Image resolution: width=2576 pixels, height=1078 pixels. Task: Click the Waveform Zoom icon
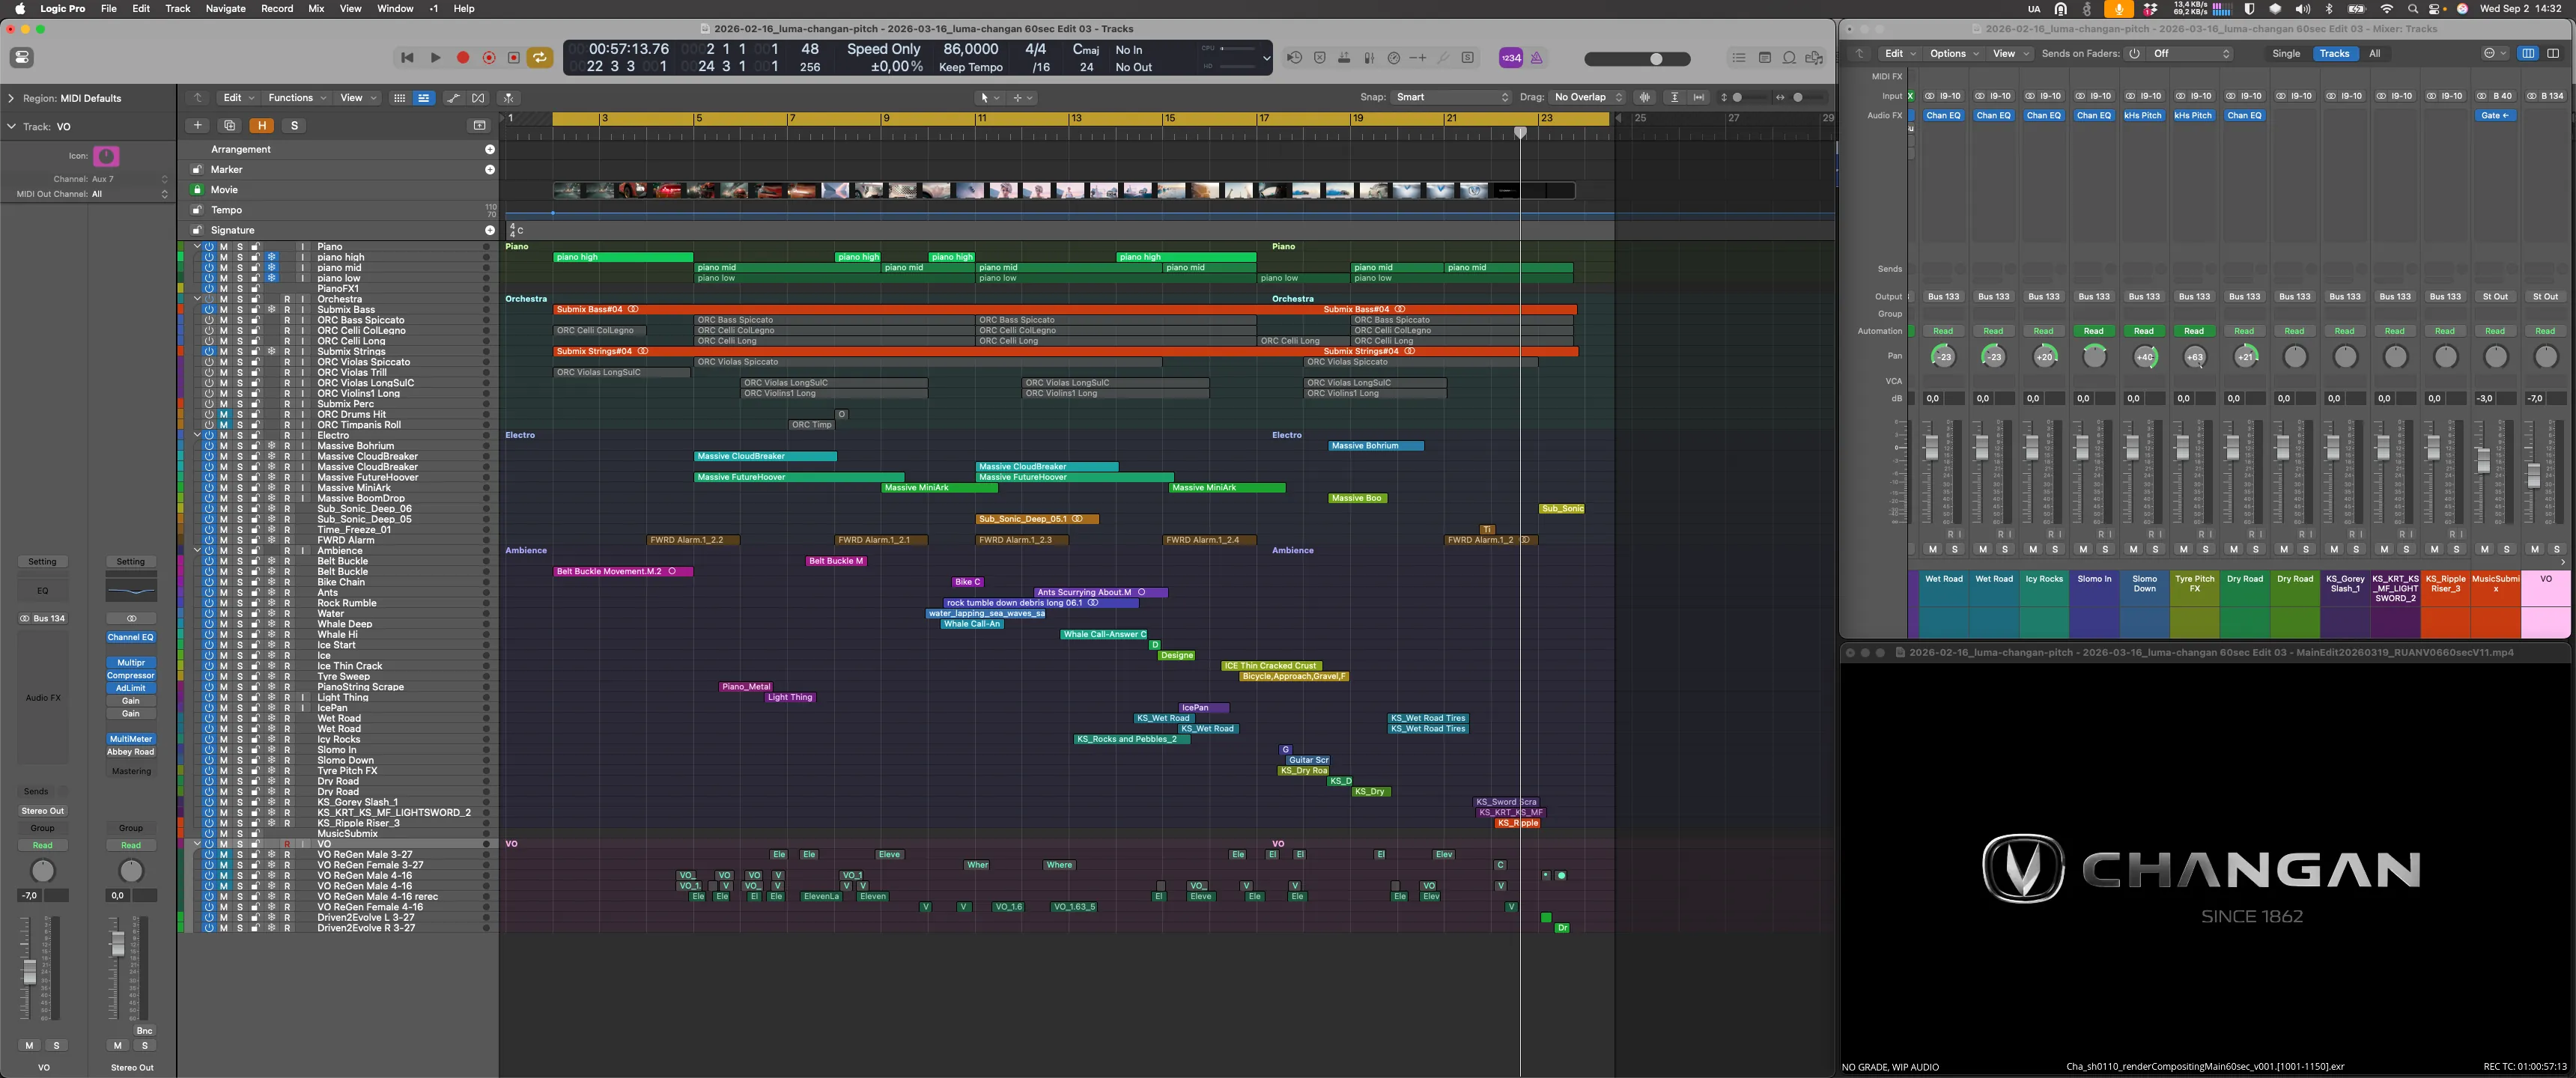click(x=1646, y=97)
